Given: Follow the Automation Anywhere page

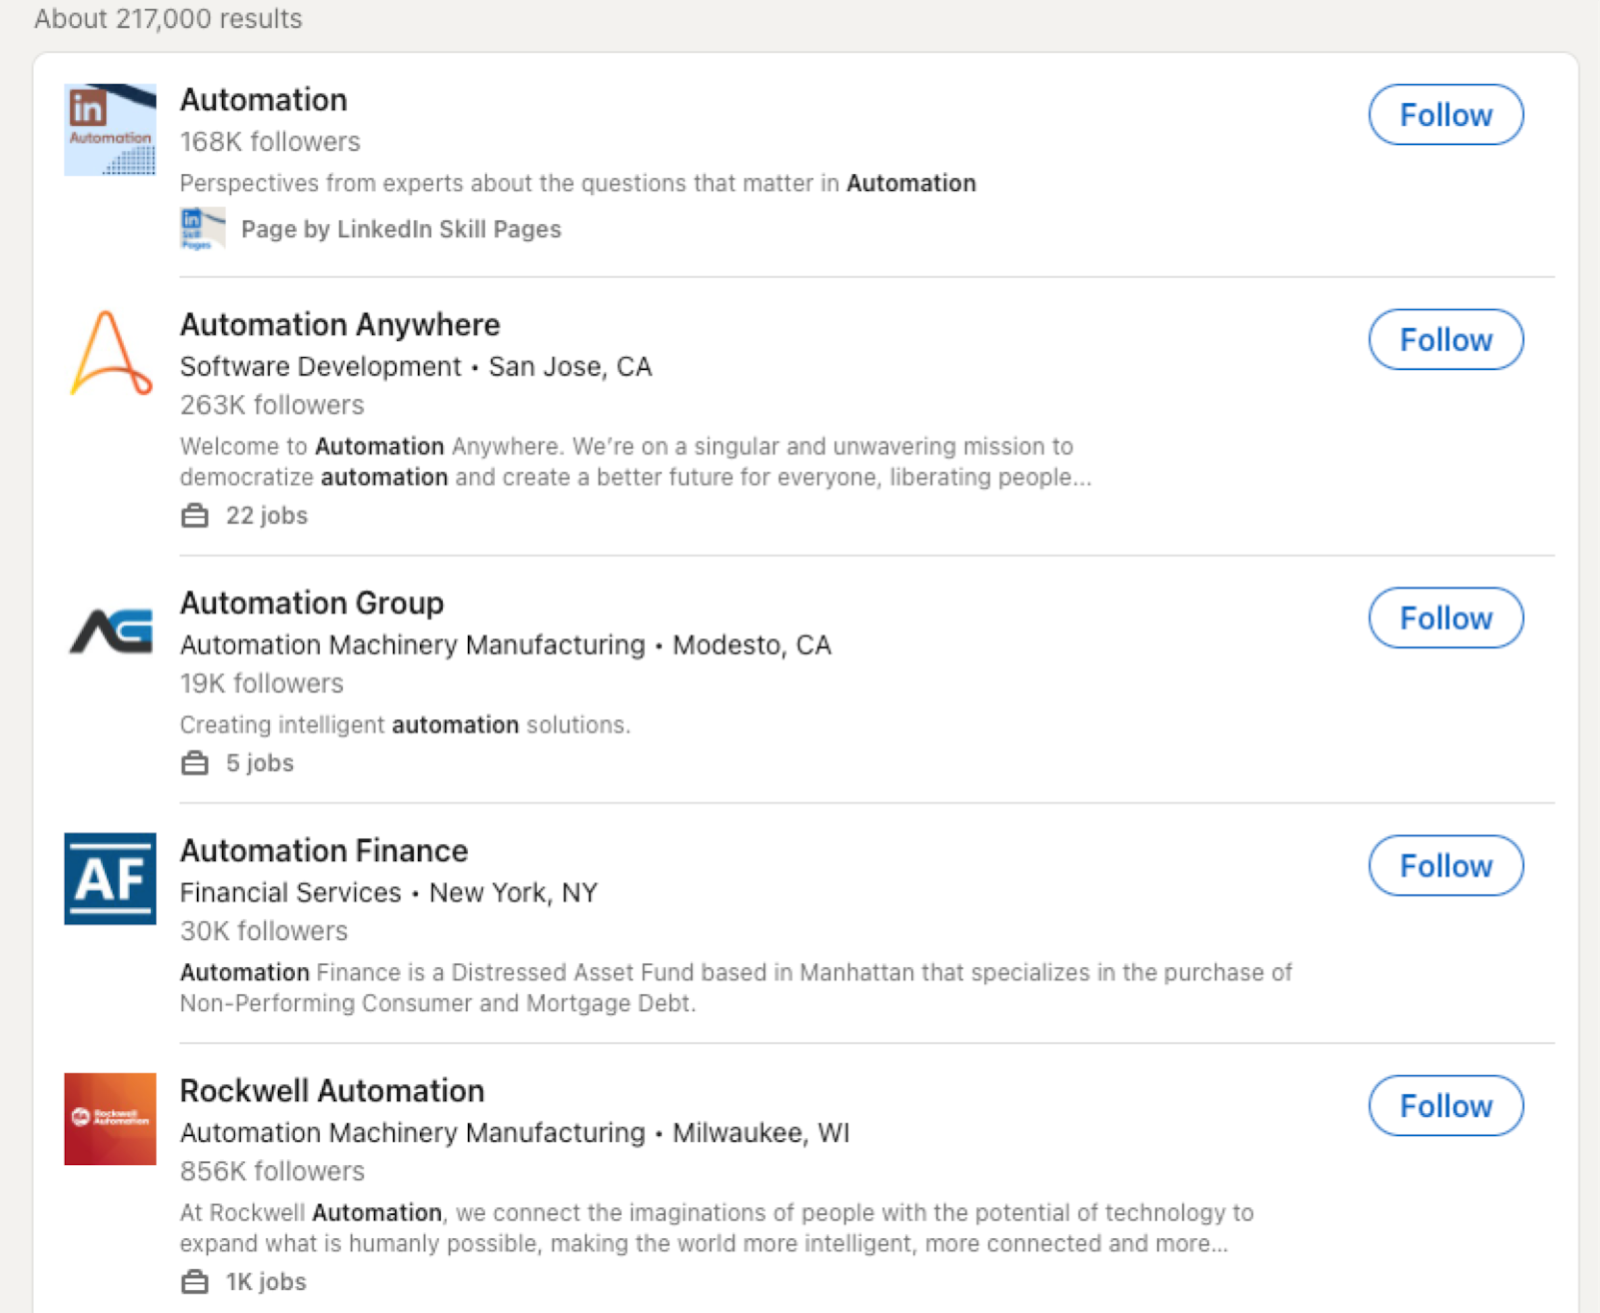Looking at the screenshot, I should [x=1444, y=340].
